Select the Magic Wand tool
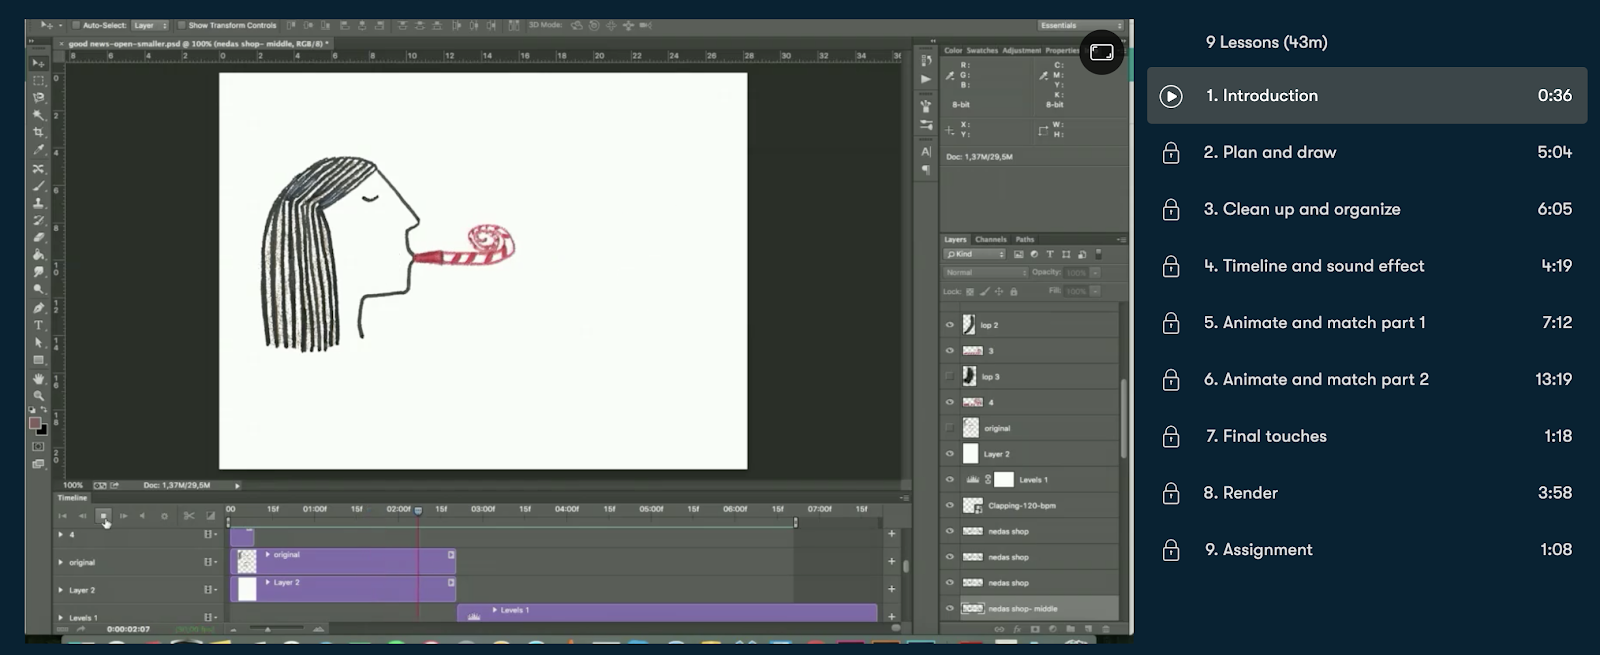Viewport: 1600px width, 655px height. [x=39, y=115]
